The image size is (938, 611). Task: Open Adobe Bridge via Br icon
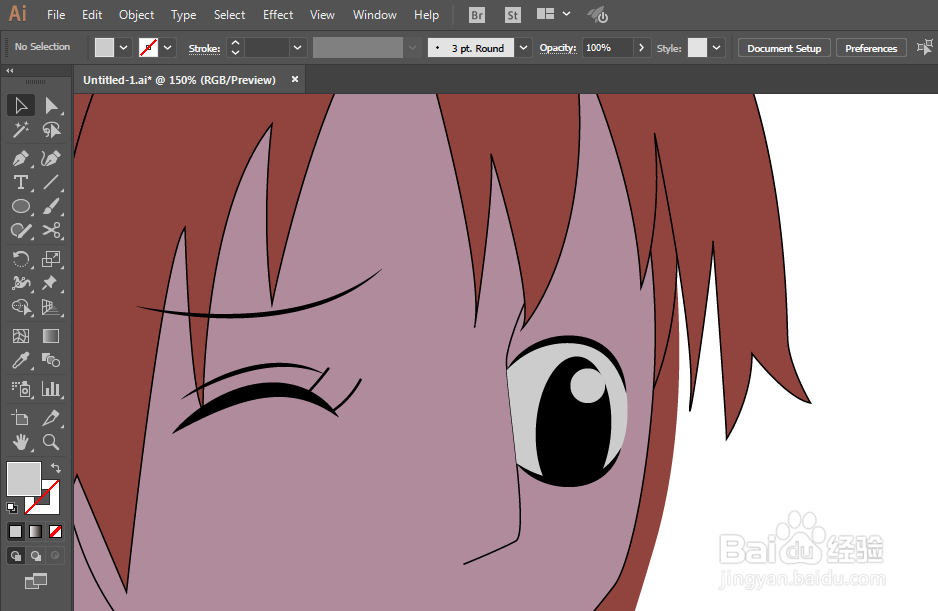(x=477, y=15)
